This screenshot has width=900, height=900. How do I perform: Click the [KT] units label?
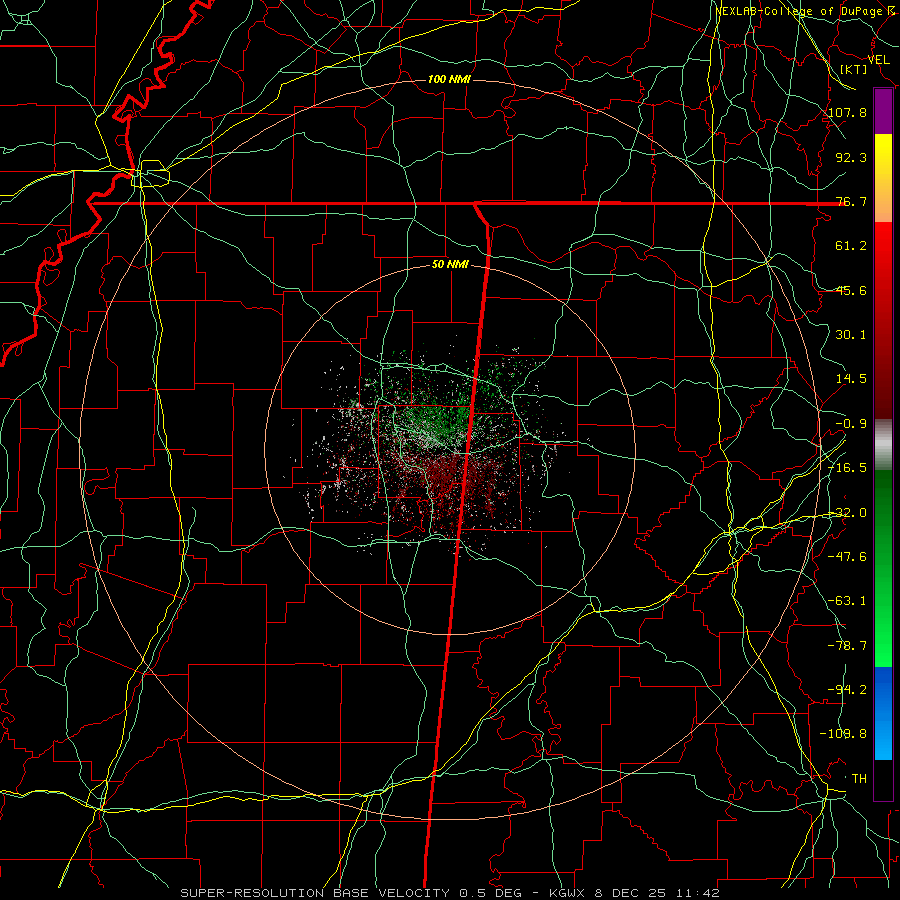point(854,69)
